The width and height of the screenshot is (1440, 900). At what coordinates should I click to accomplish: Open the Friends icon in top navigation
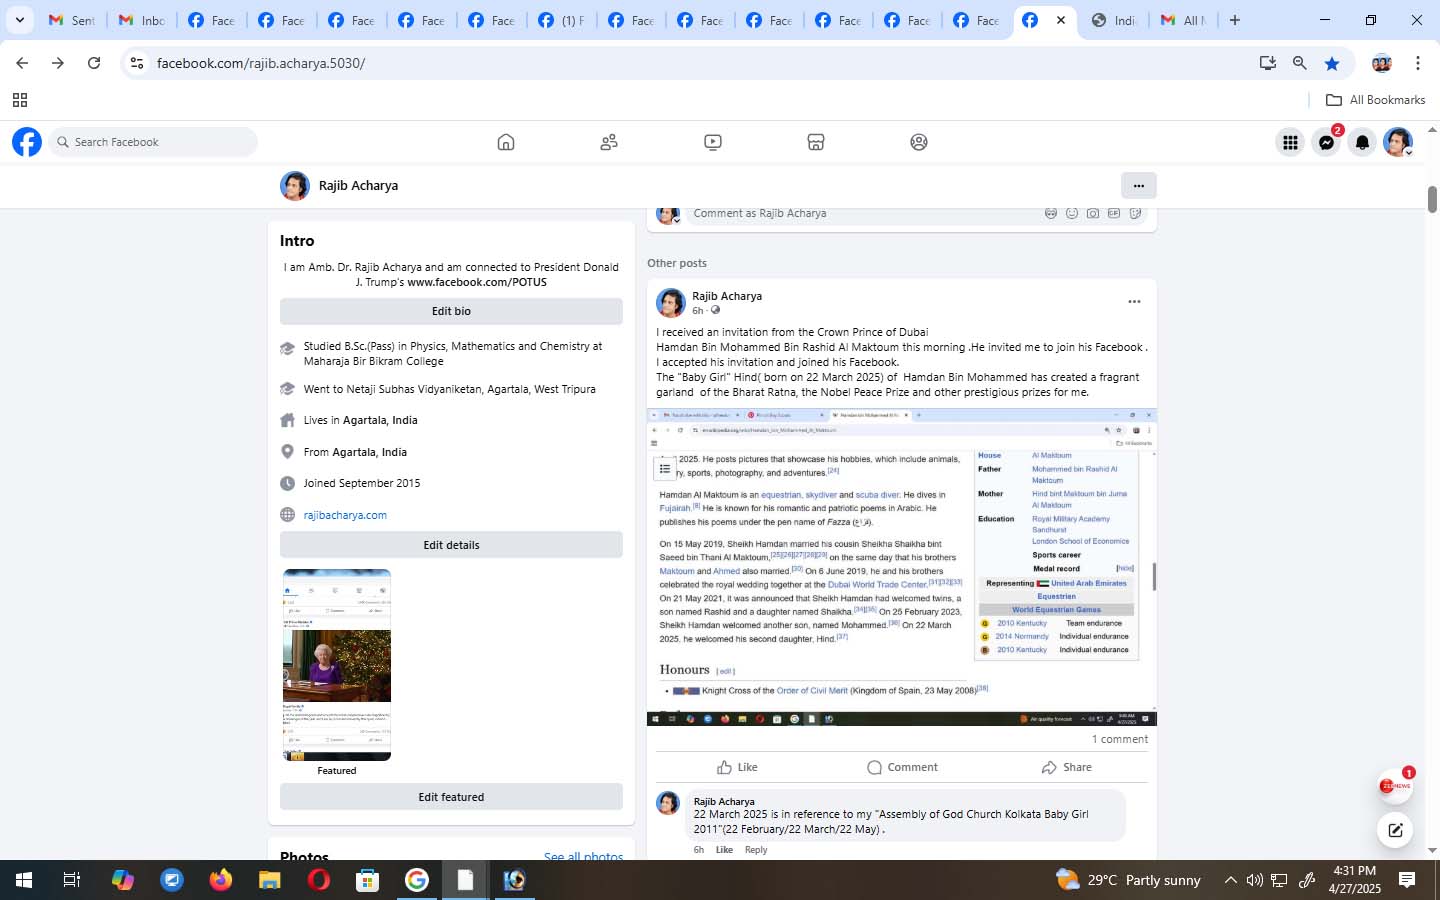point(609,142)
